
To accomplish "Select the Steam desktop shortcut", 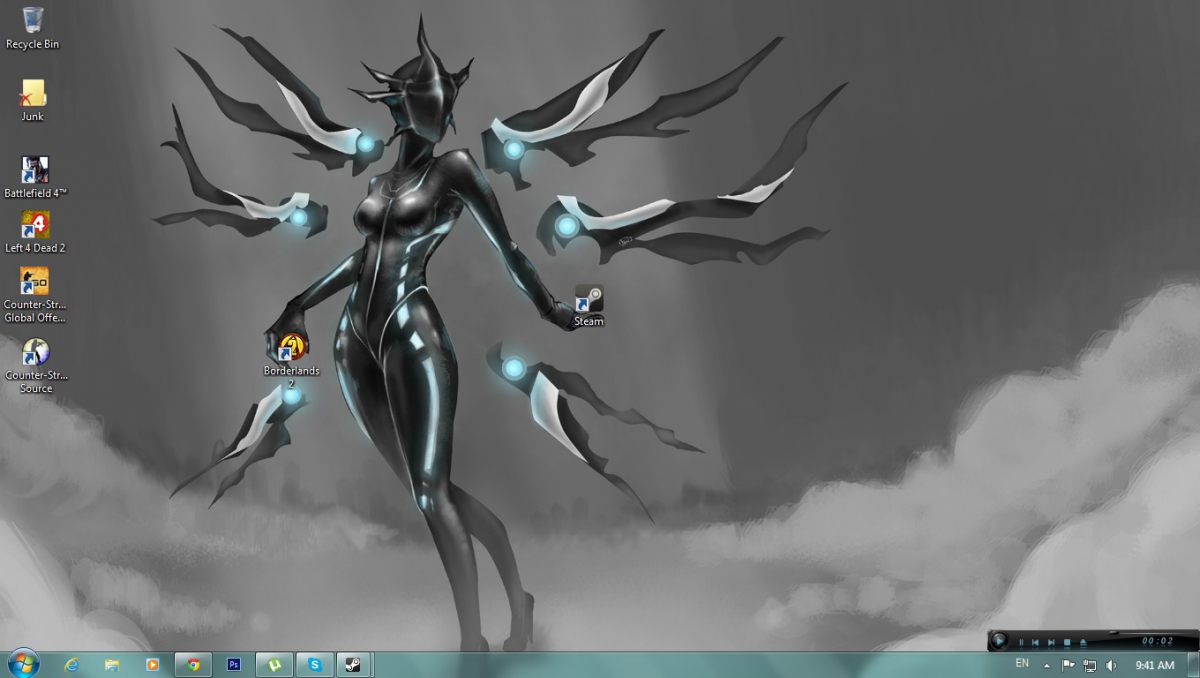I will [x=589, y=306].
